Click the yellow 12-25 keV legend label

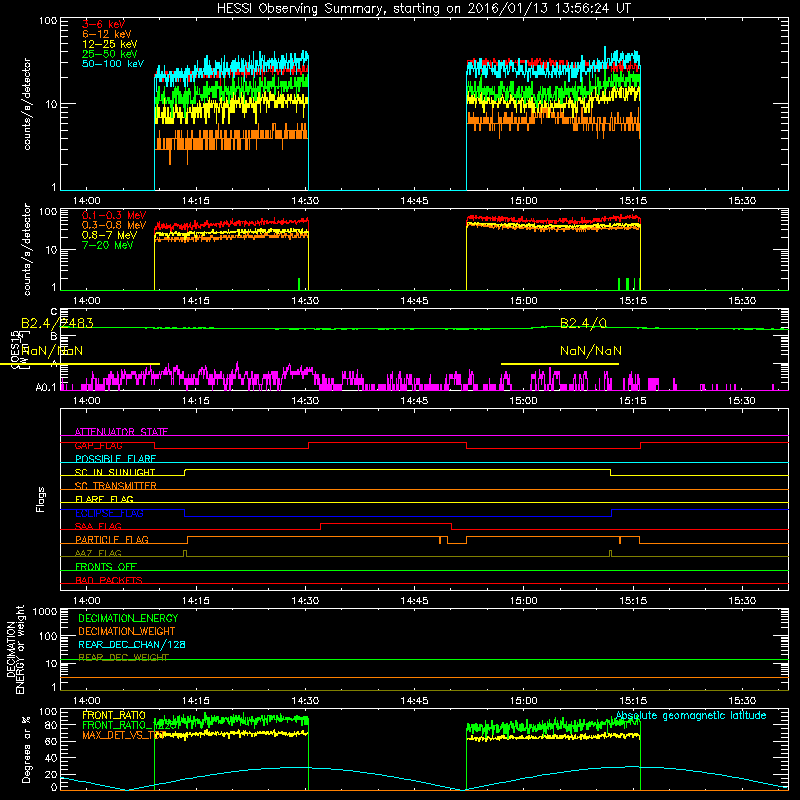pos(110,44)
